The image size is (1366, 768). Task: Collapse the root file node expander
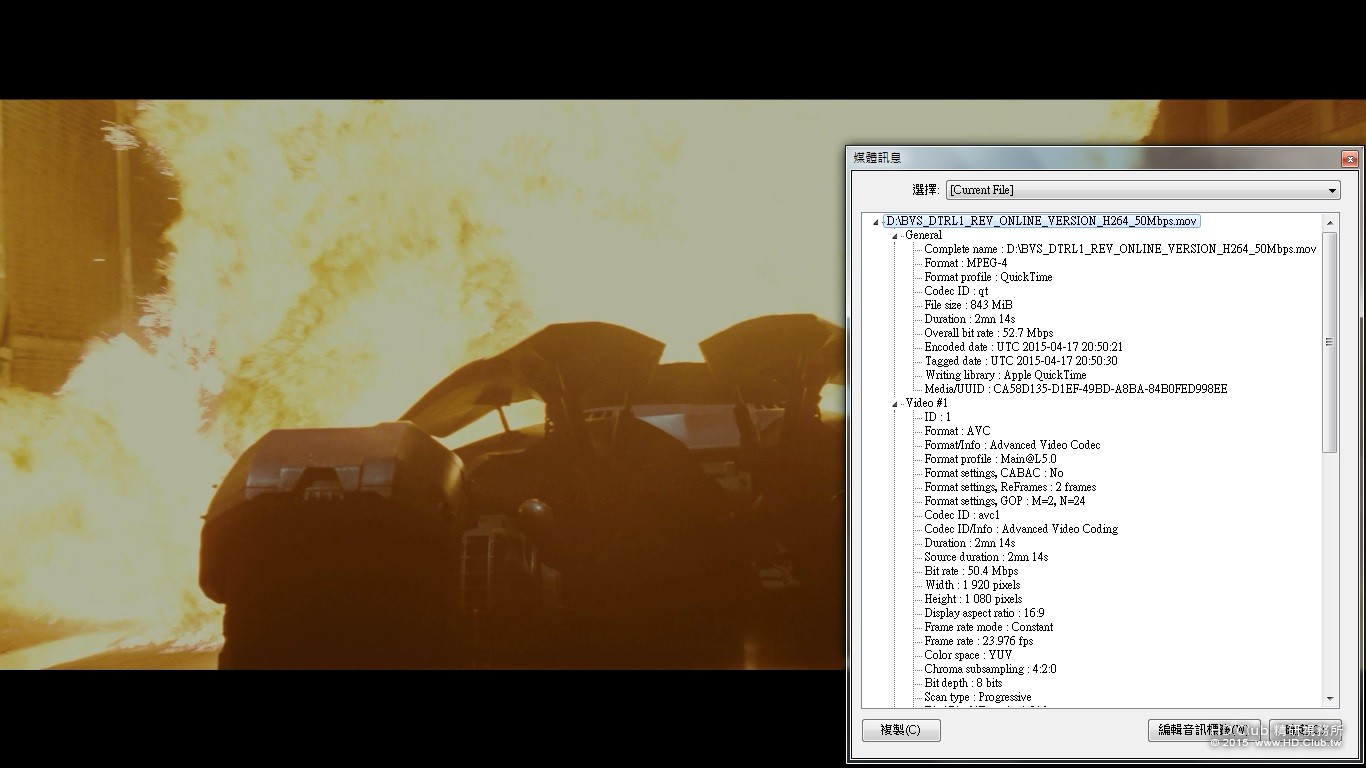877,222
